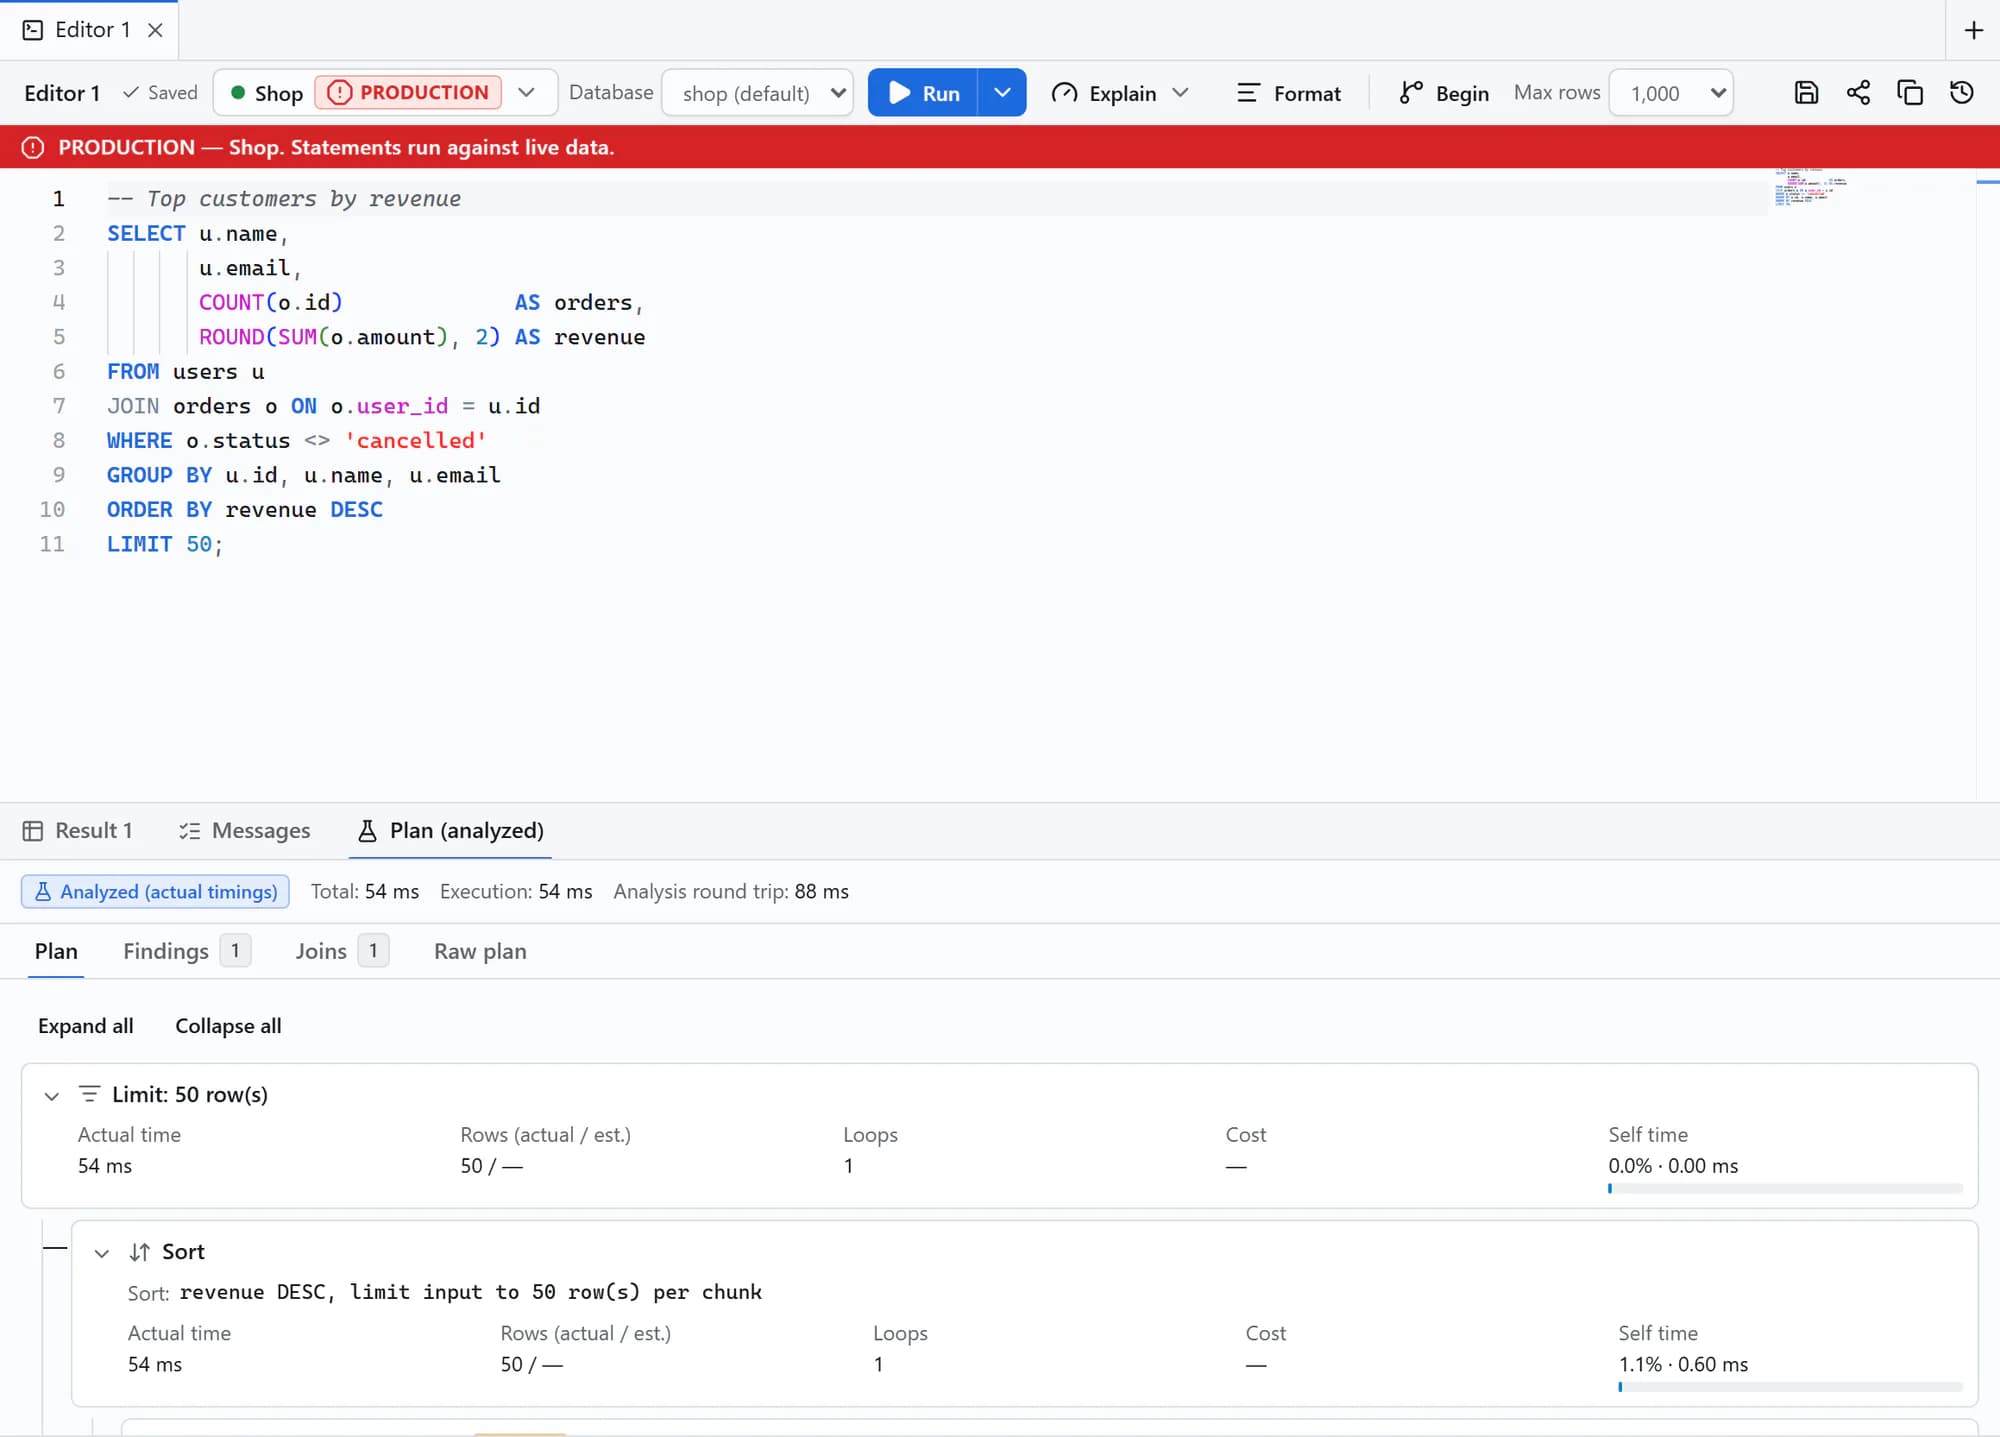Click the Begin transaction branch icon

click(x=1410, y=93)
